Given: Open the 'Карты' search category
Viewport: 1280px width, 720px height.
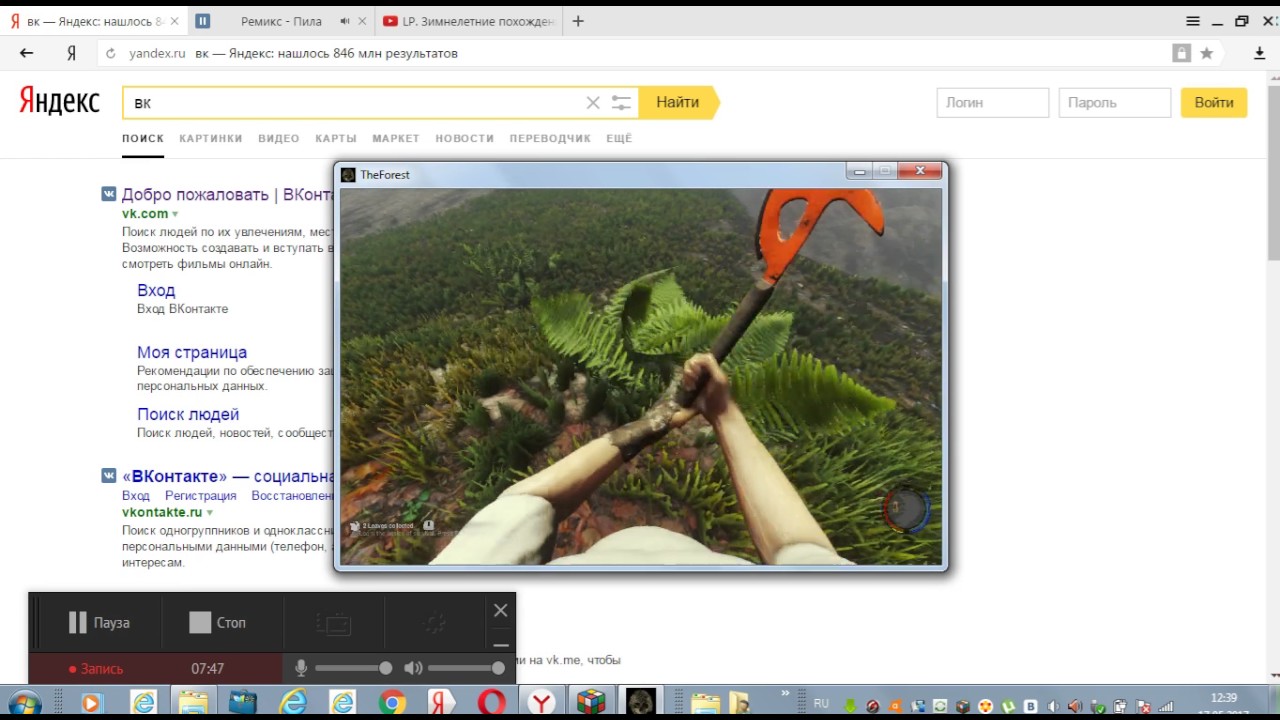Looking at the screenshot, I should [x=336, y=138].
